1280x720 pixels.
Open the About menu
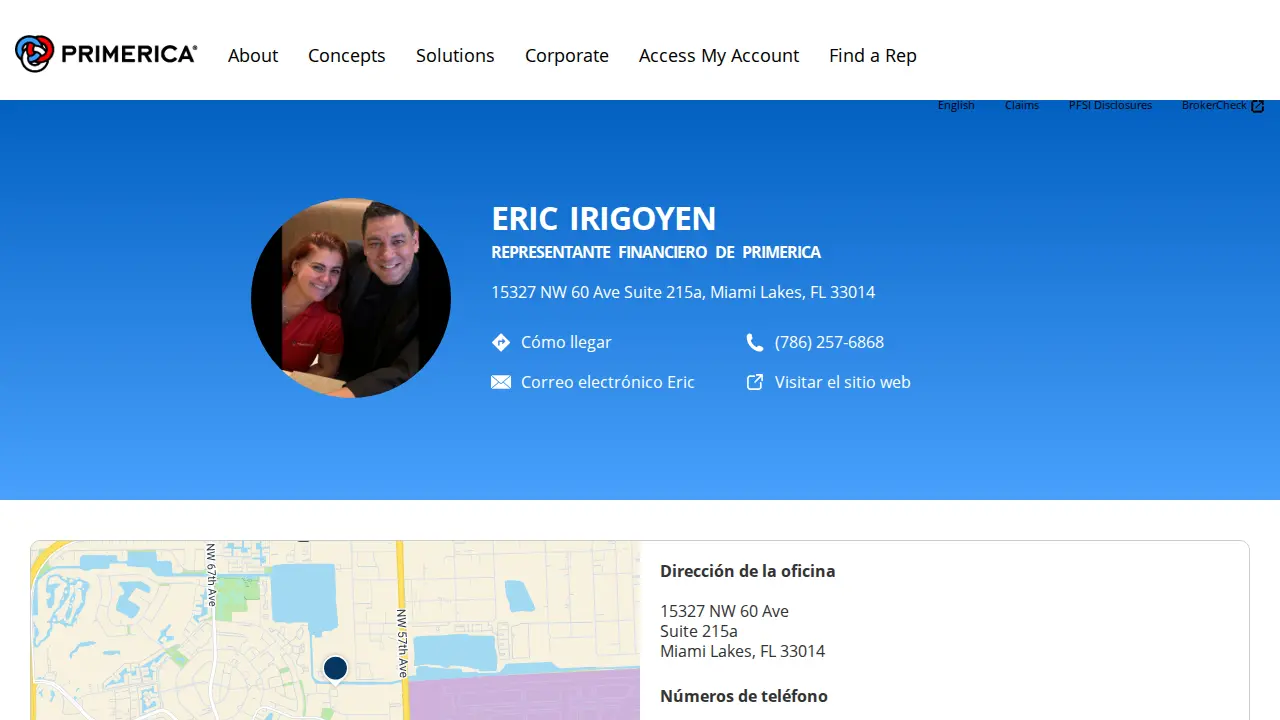pyautogui.click(x=253, y=55)
